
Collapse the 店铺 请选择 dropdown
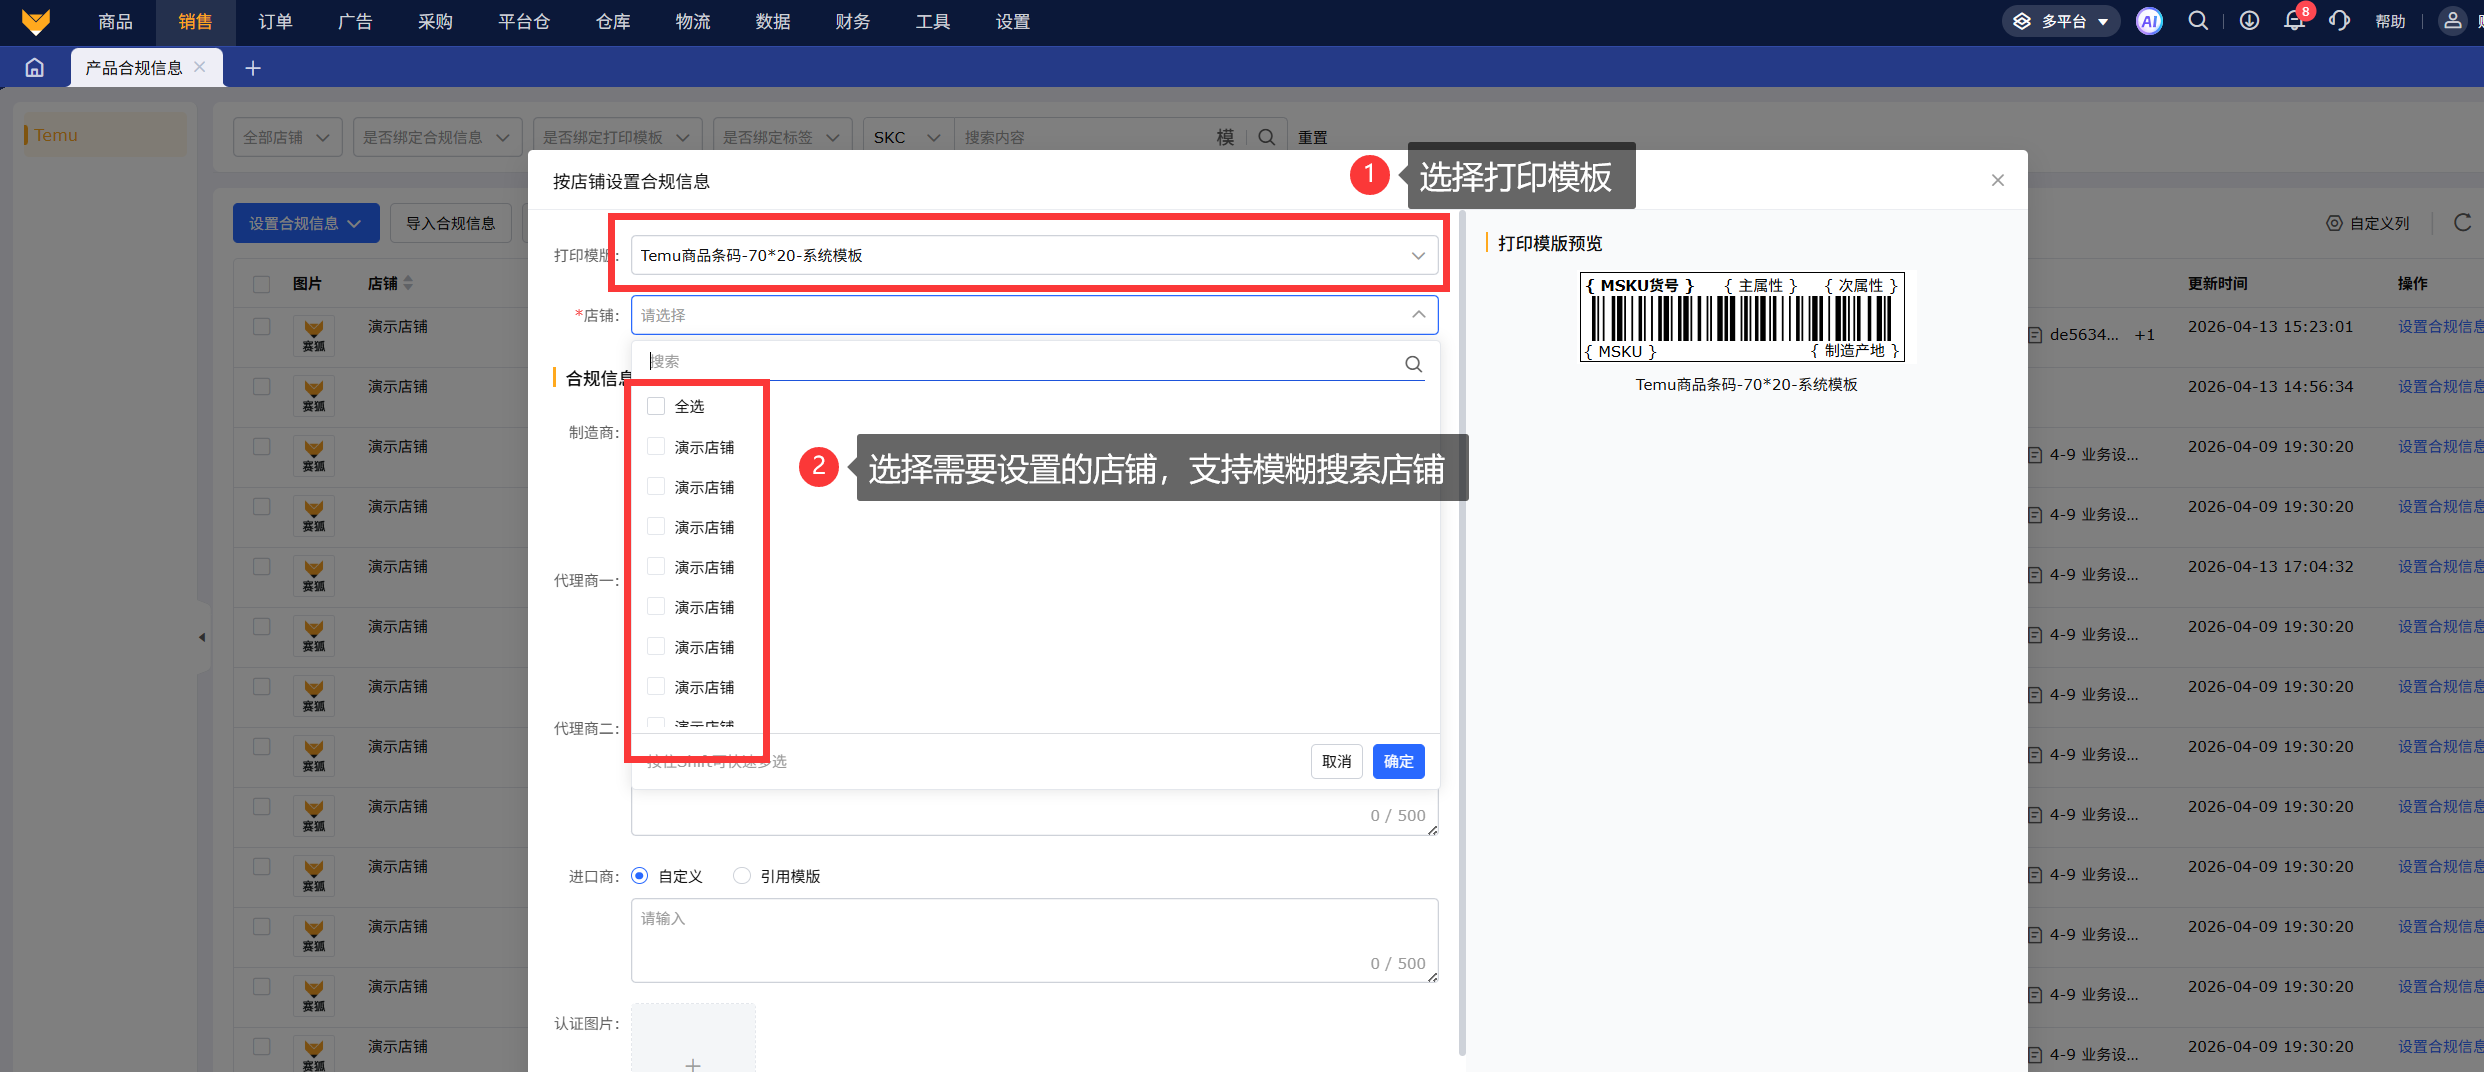[x=1034, y=315]
